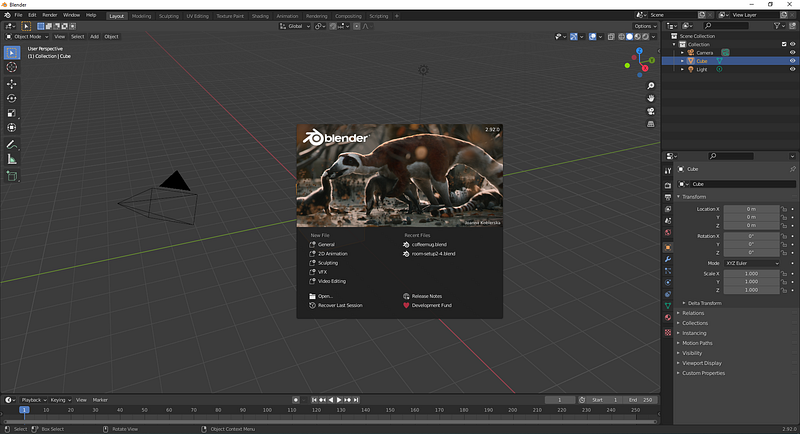Select the Rotate tool
The image size is (800, 434).
[x=12, y=98]
